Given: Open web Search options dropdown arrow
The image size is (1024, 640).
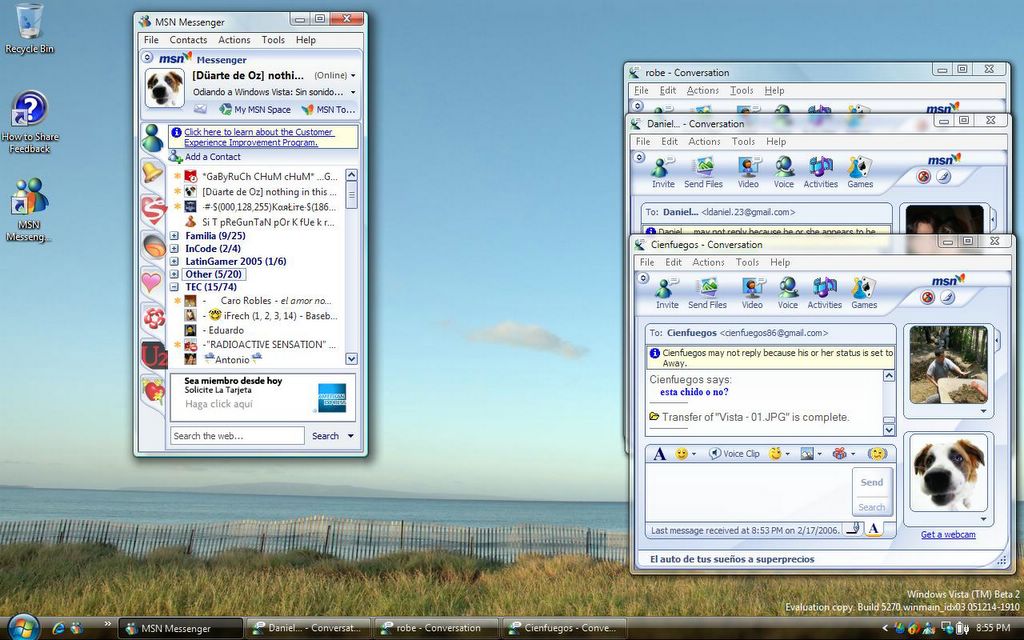Looking at the screenshot, I should click(x=351, y=436).
